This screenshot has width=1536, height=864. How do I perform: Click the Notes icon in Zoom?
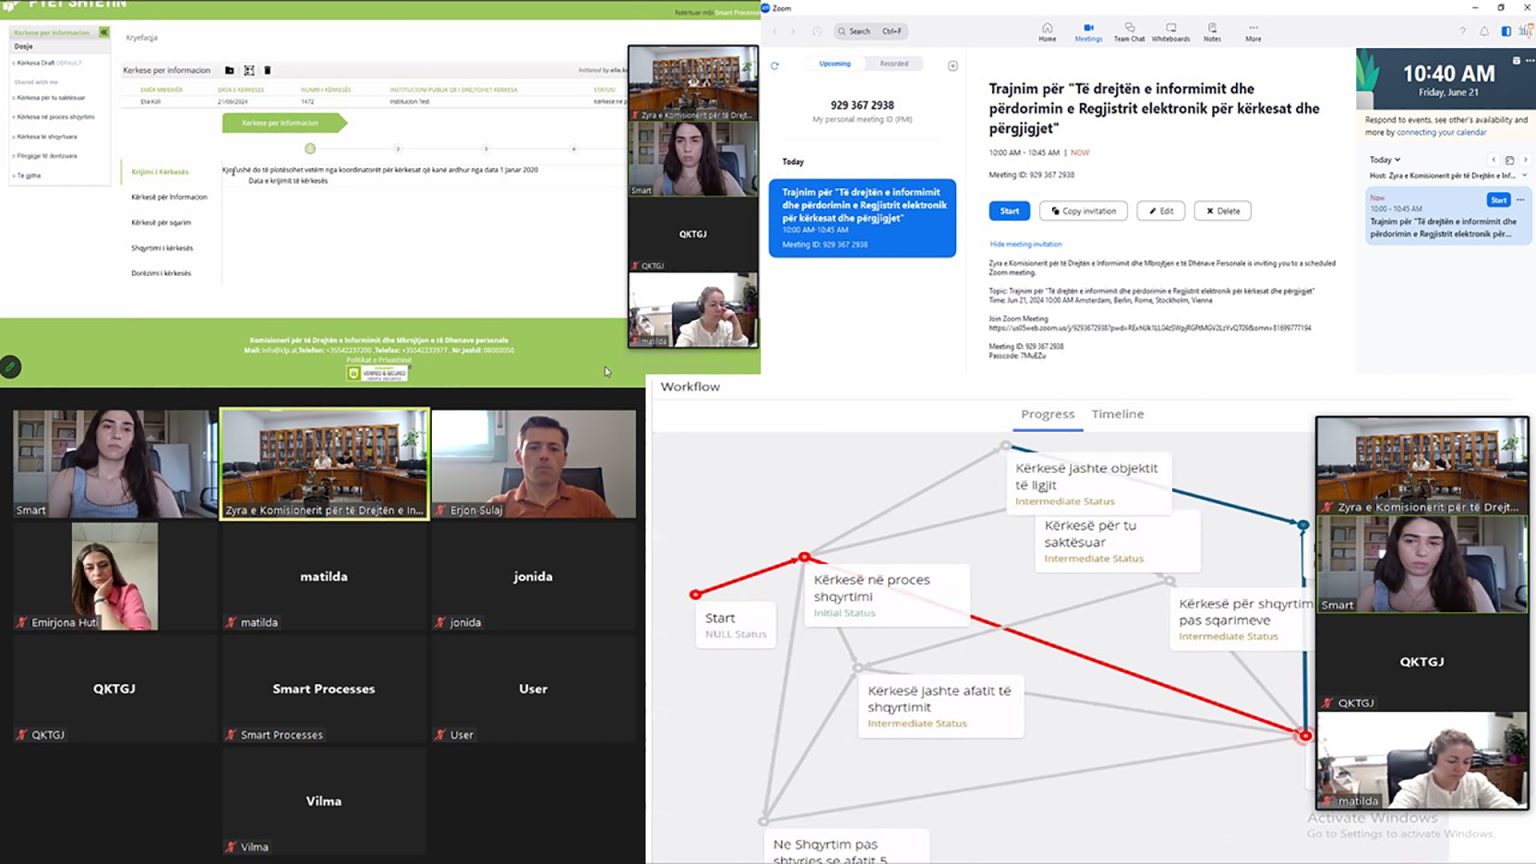tap(1212, 31)
